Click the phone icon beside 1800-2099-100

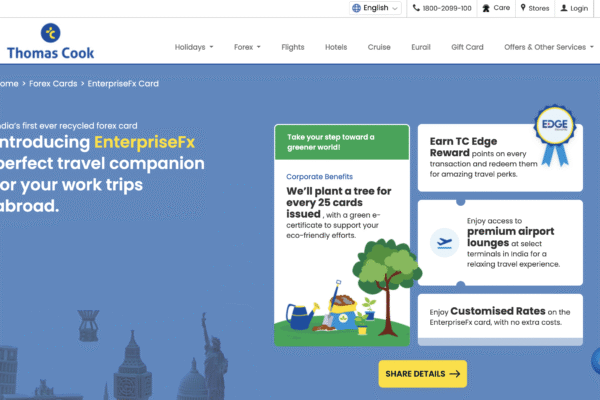coord(416,8)
